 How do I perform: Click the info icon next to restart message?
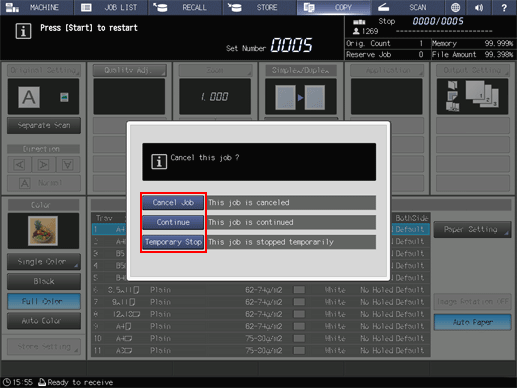pyautogui.click(x=23, y=31)
